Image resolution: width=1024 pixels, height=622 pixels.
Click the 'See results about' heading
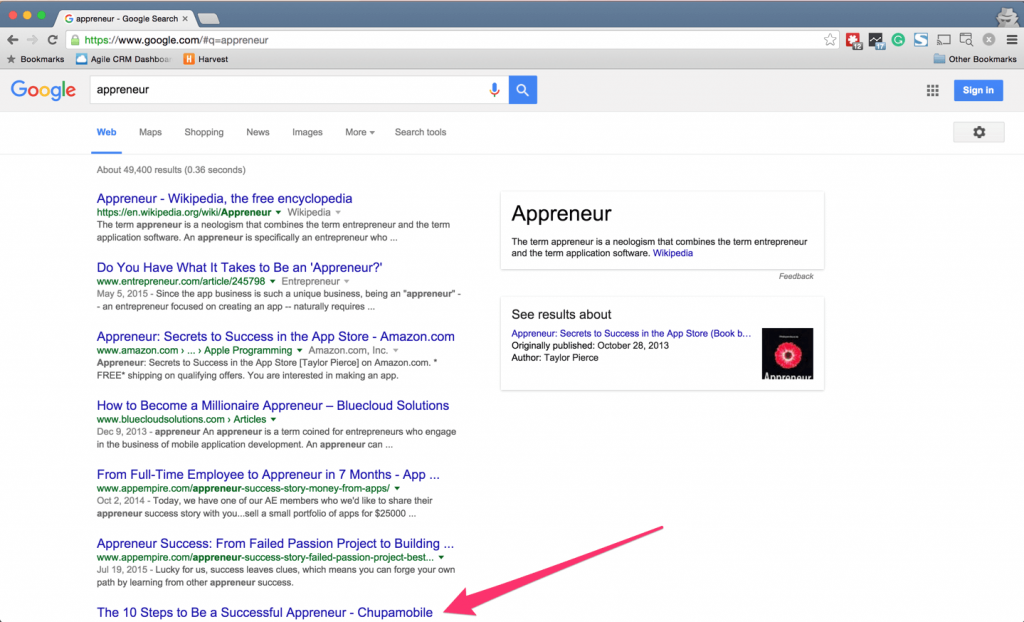[562, 314]
